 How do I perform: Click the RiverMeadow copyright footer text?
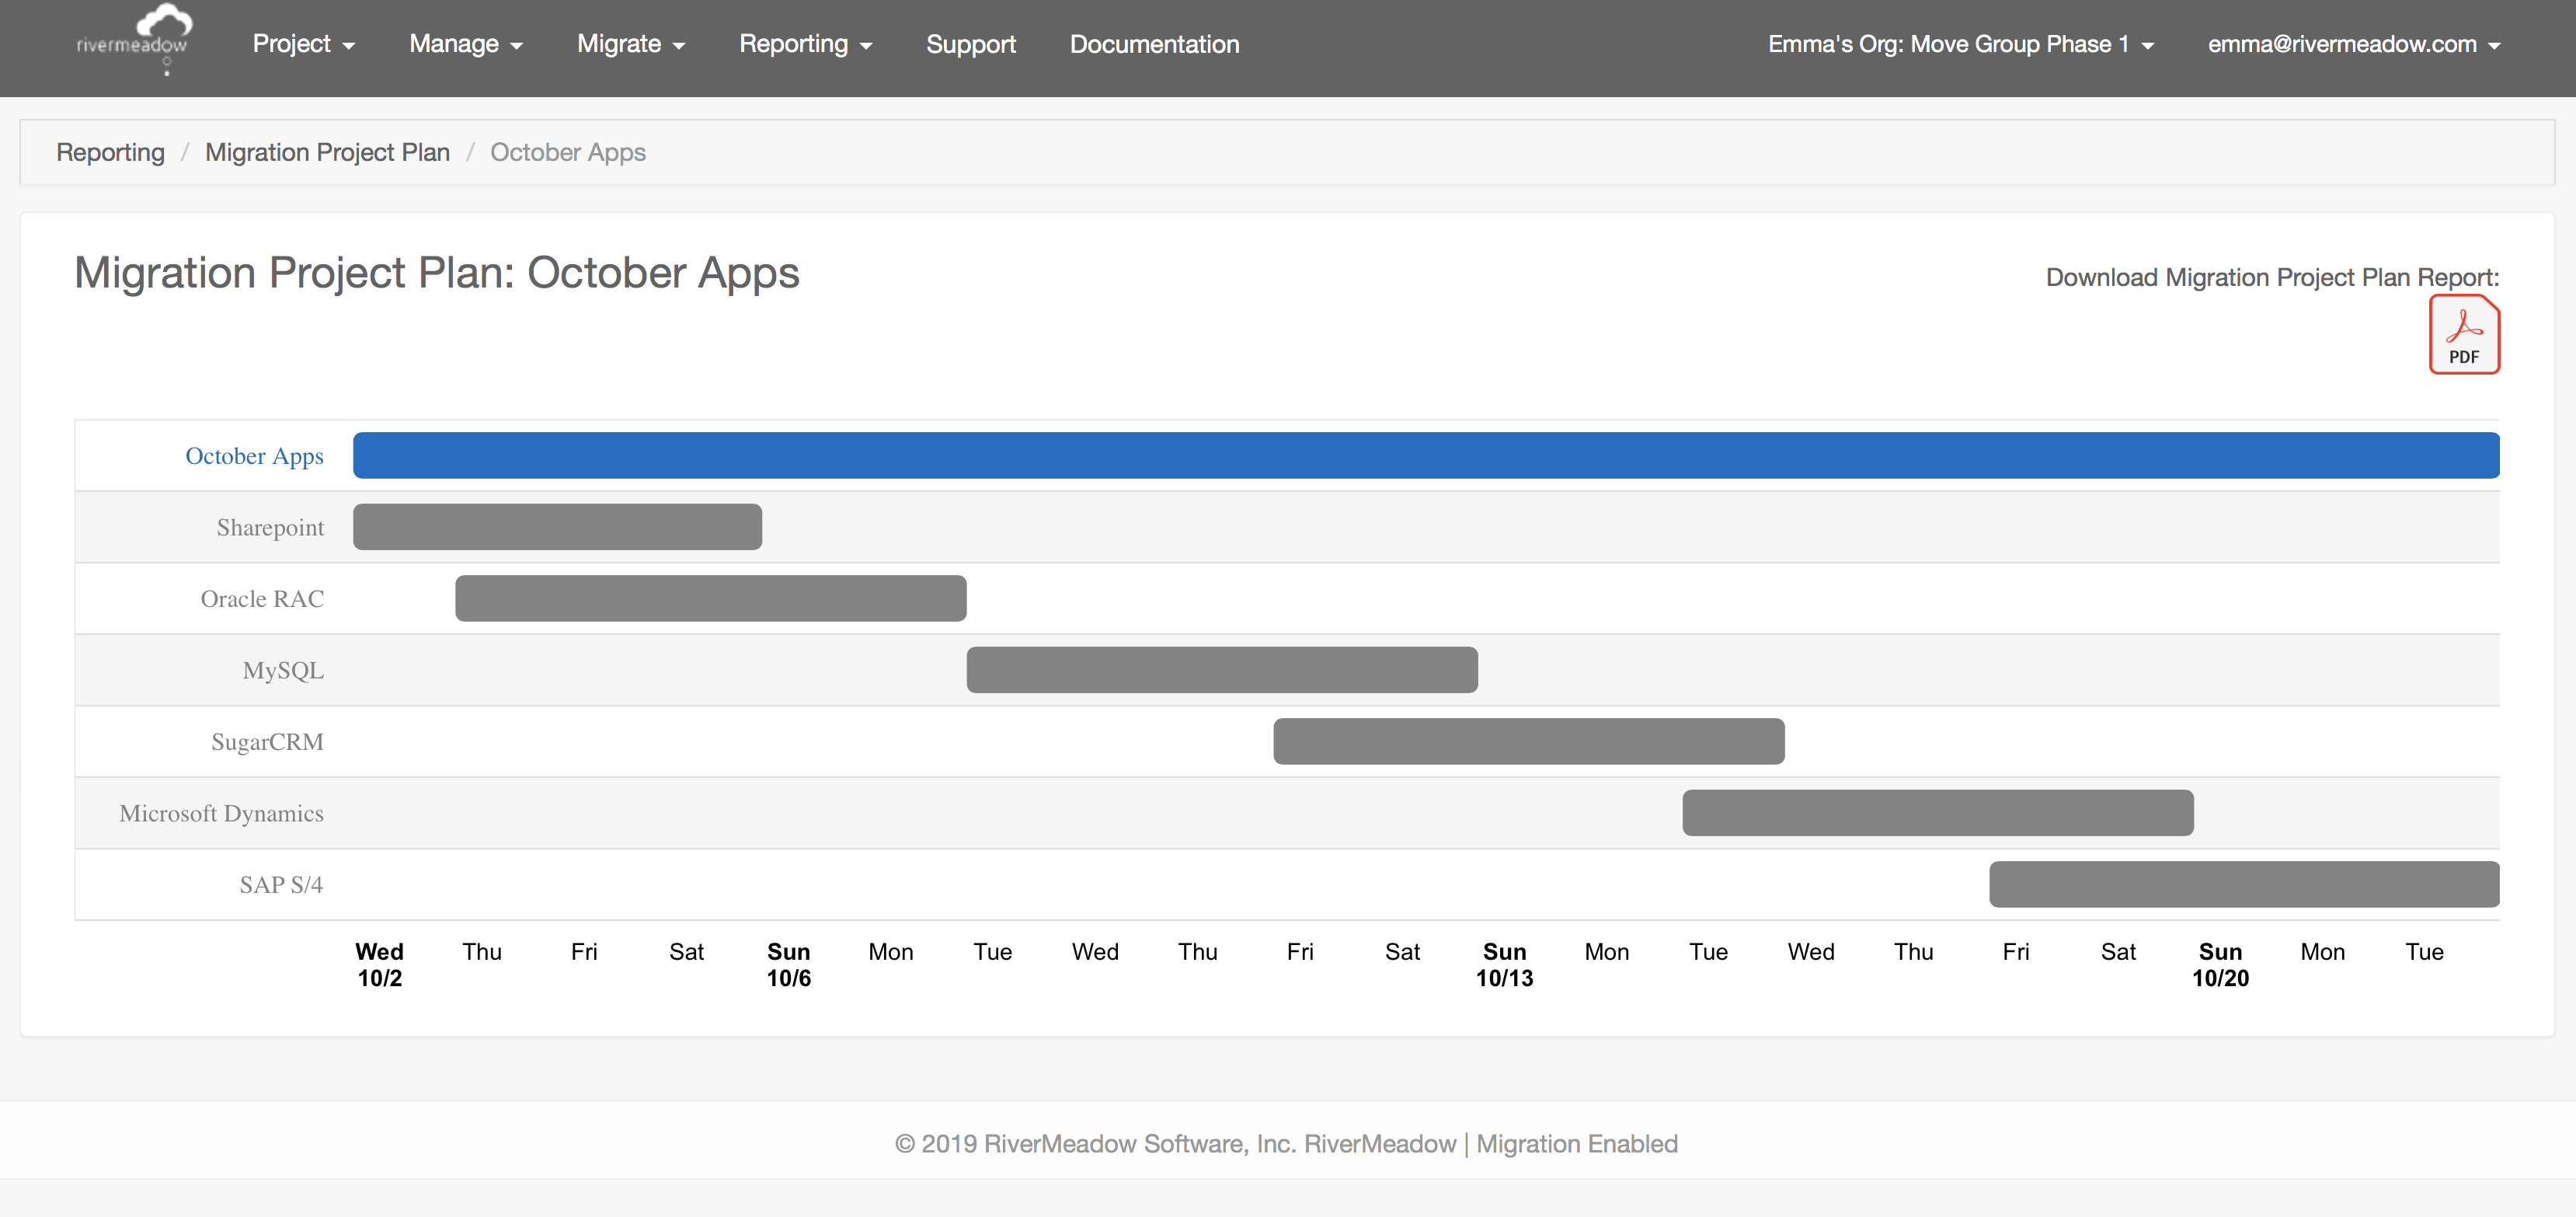(x=1286, y=1143)
